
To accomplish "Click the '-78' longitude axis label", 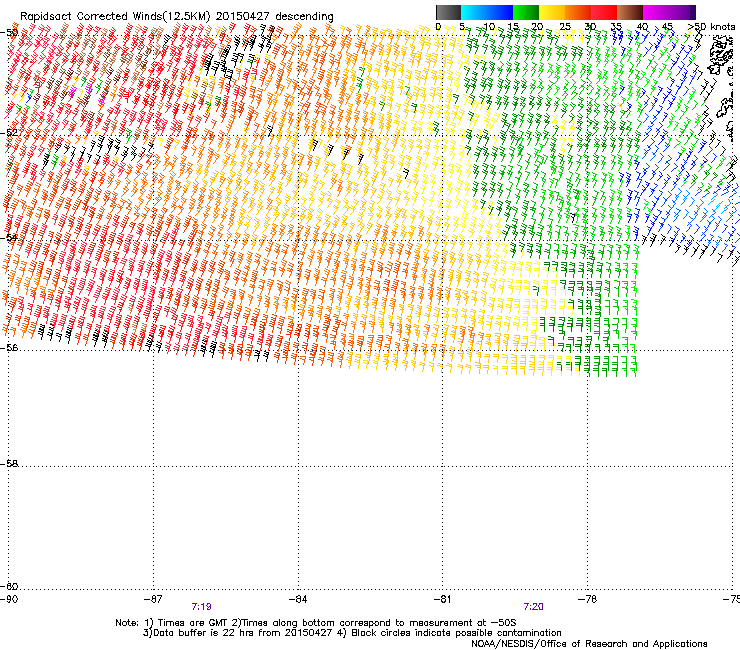I will 588,599.
